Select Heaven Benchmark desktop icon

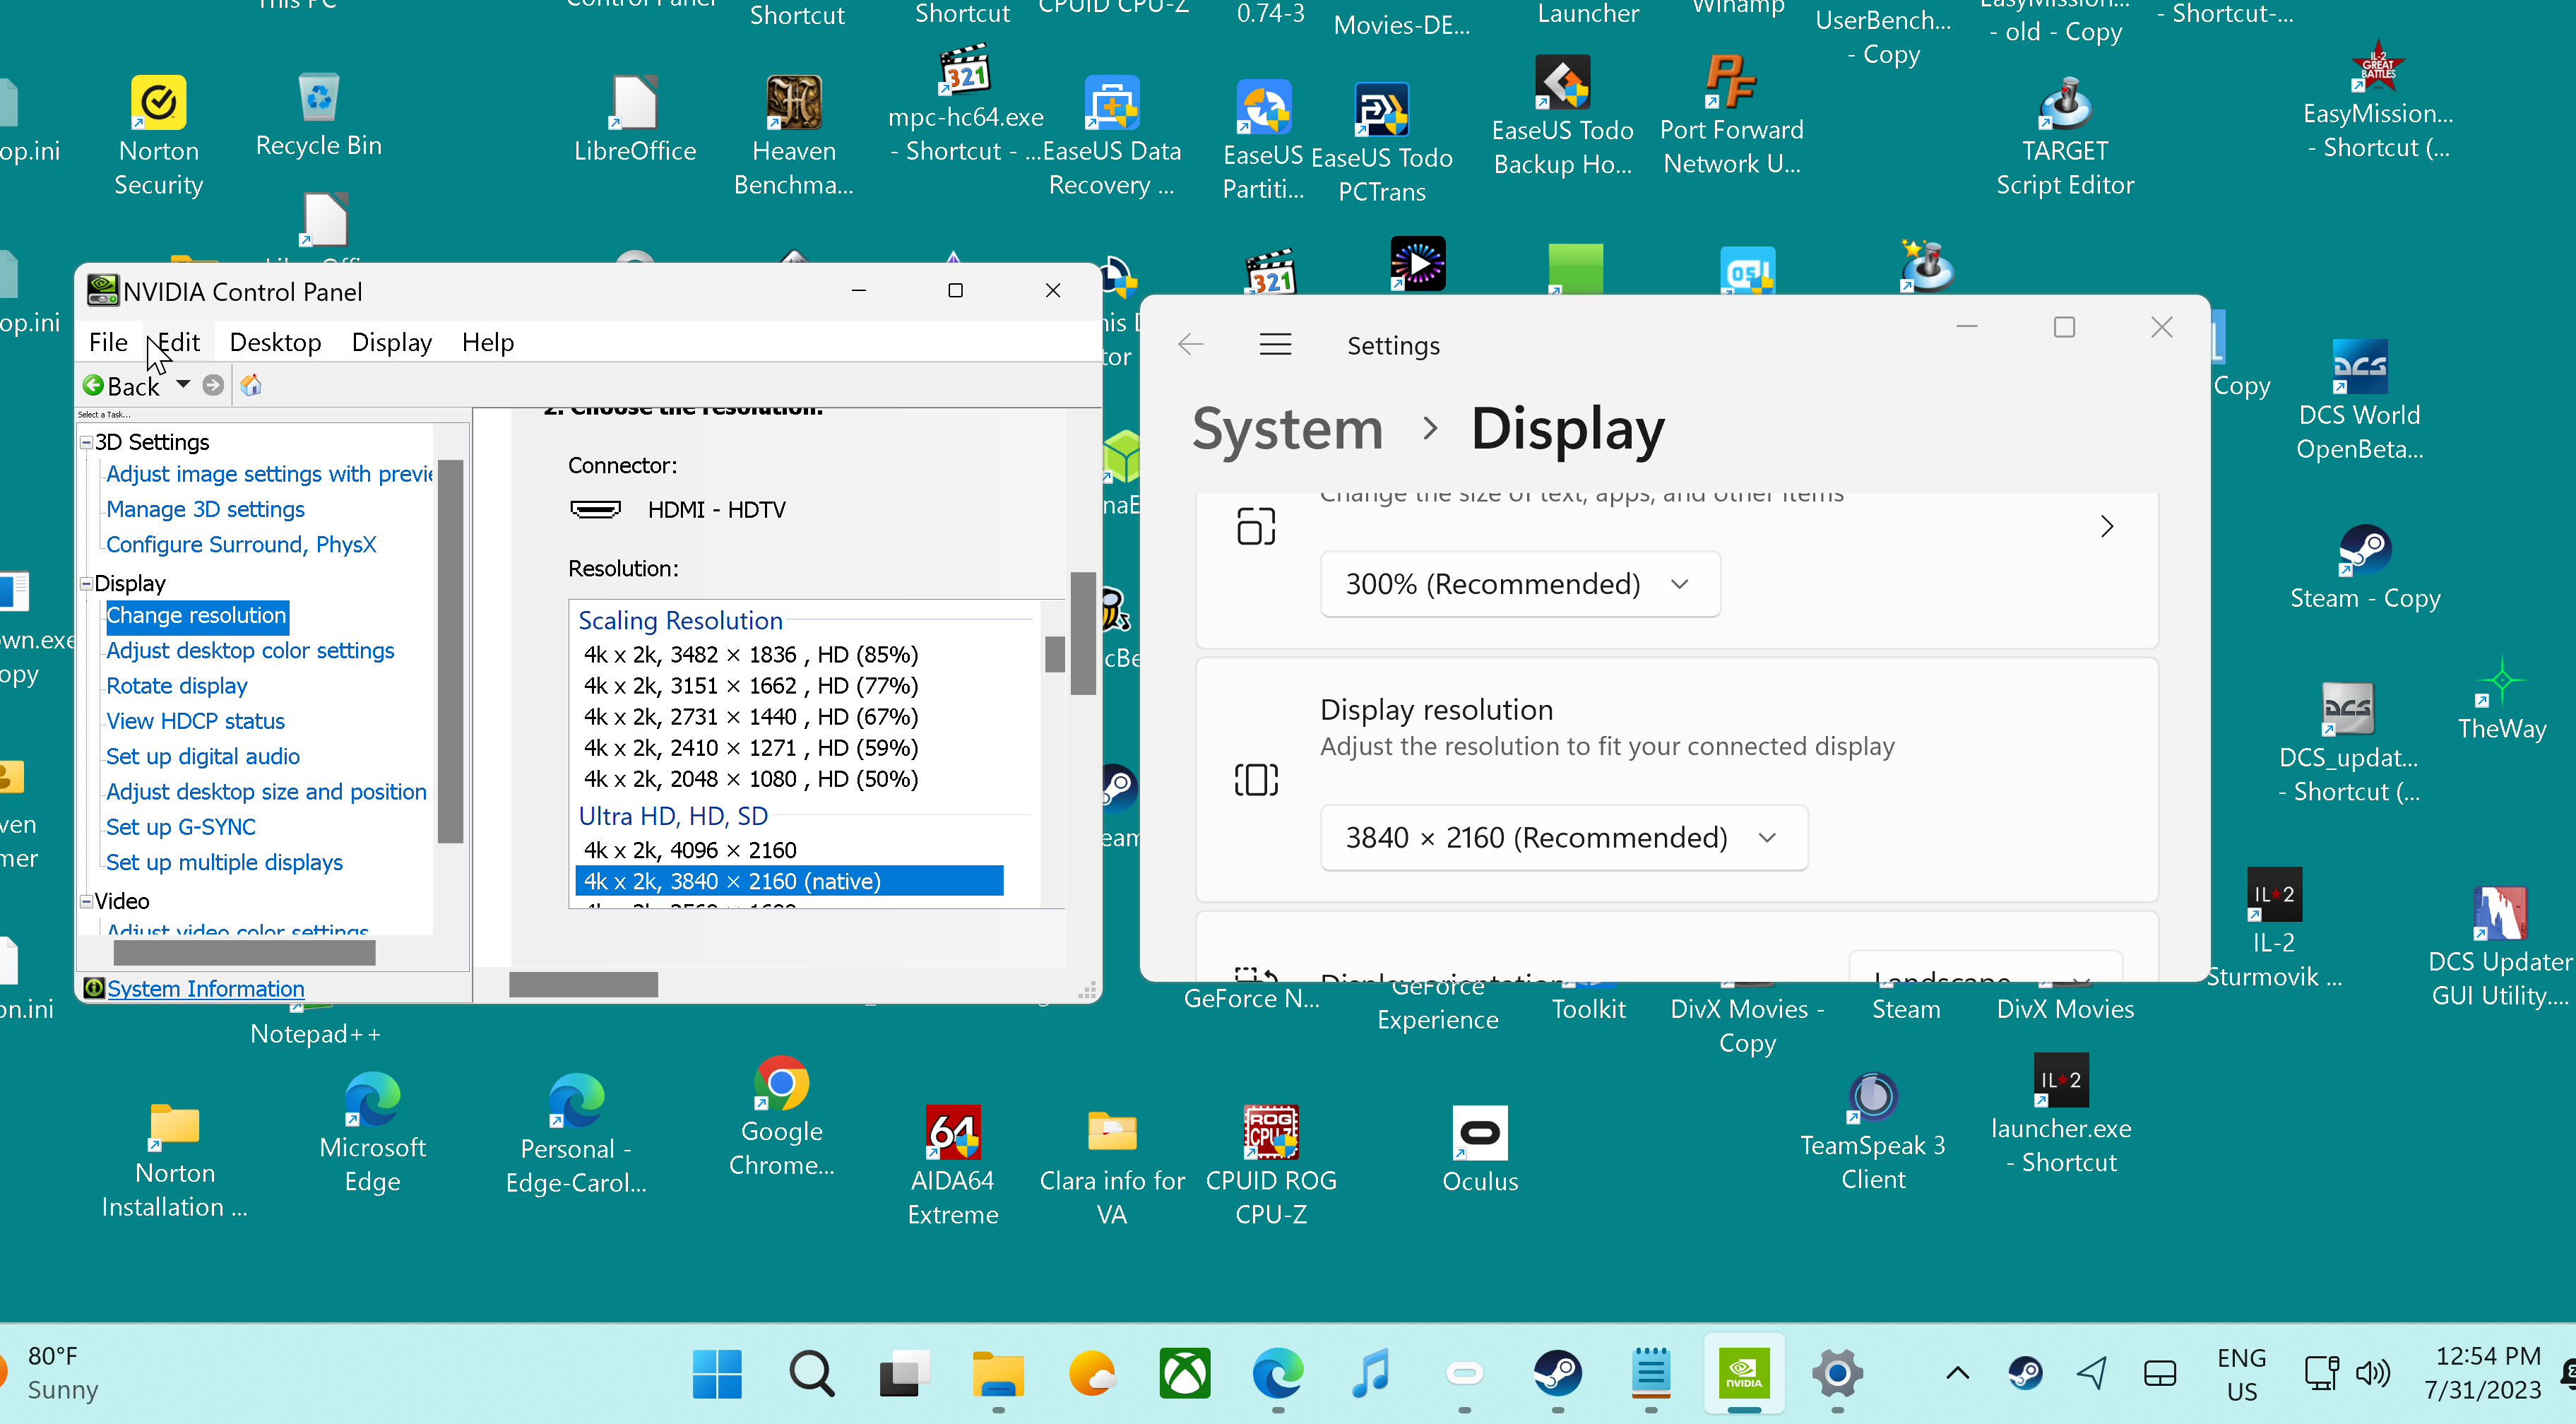(x=793, y=136)
